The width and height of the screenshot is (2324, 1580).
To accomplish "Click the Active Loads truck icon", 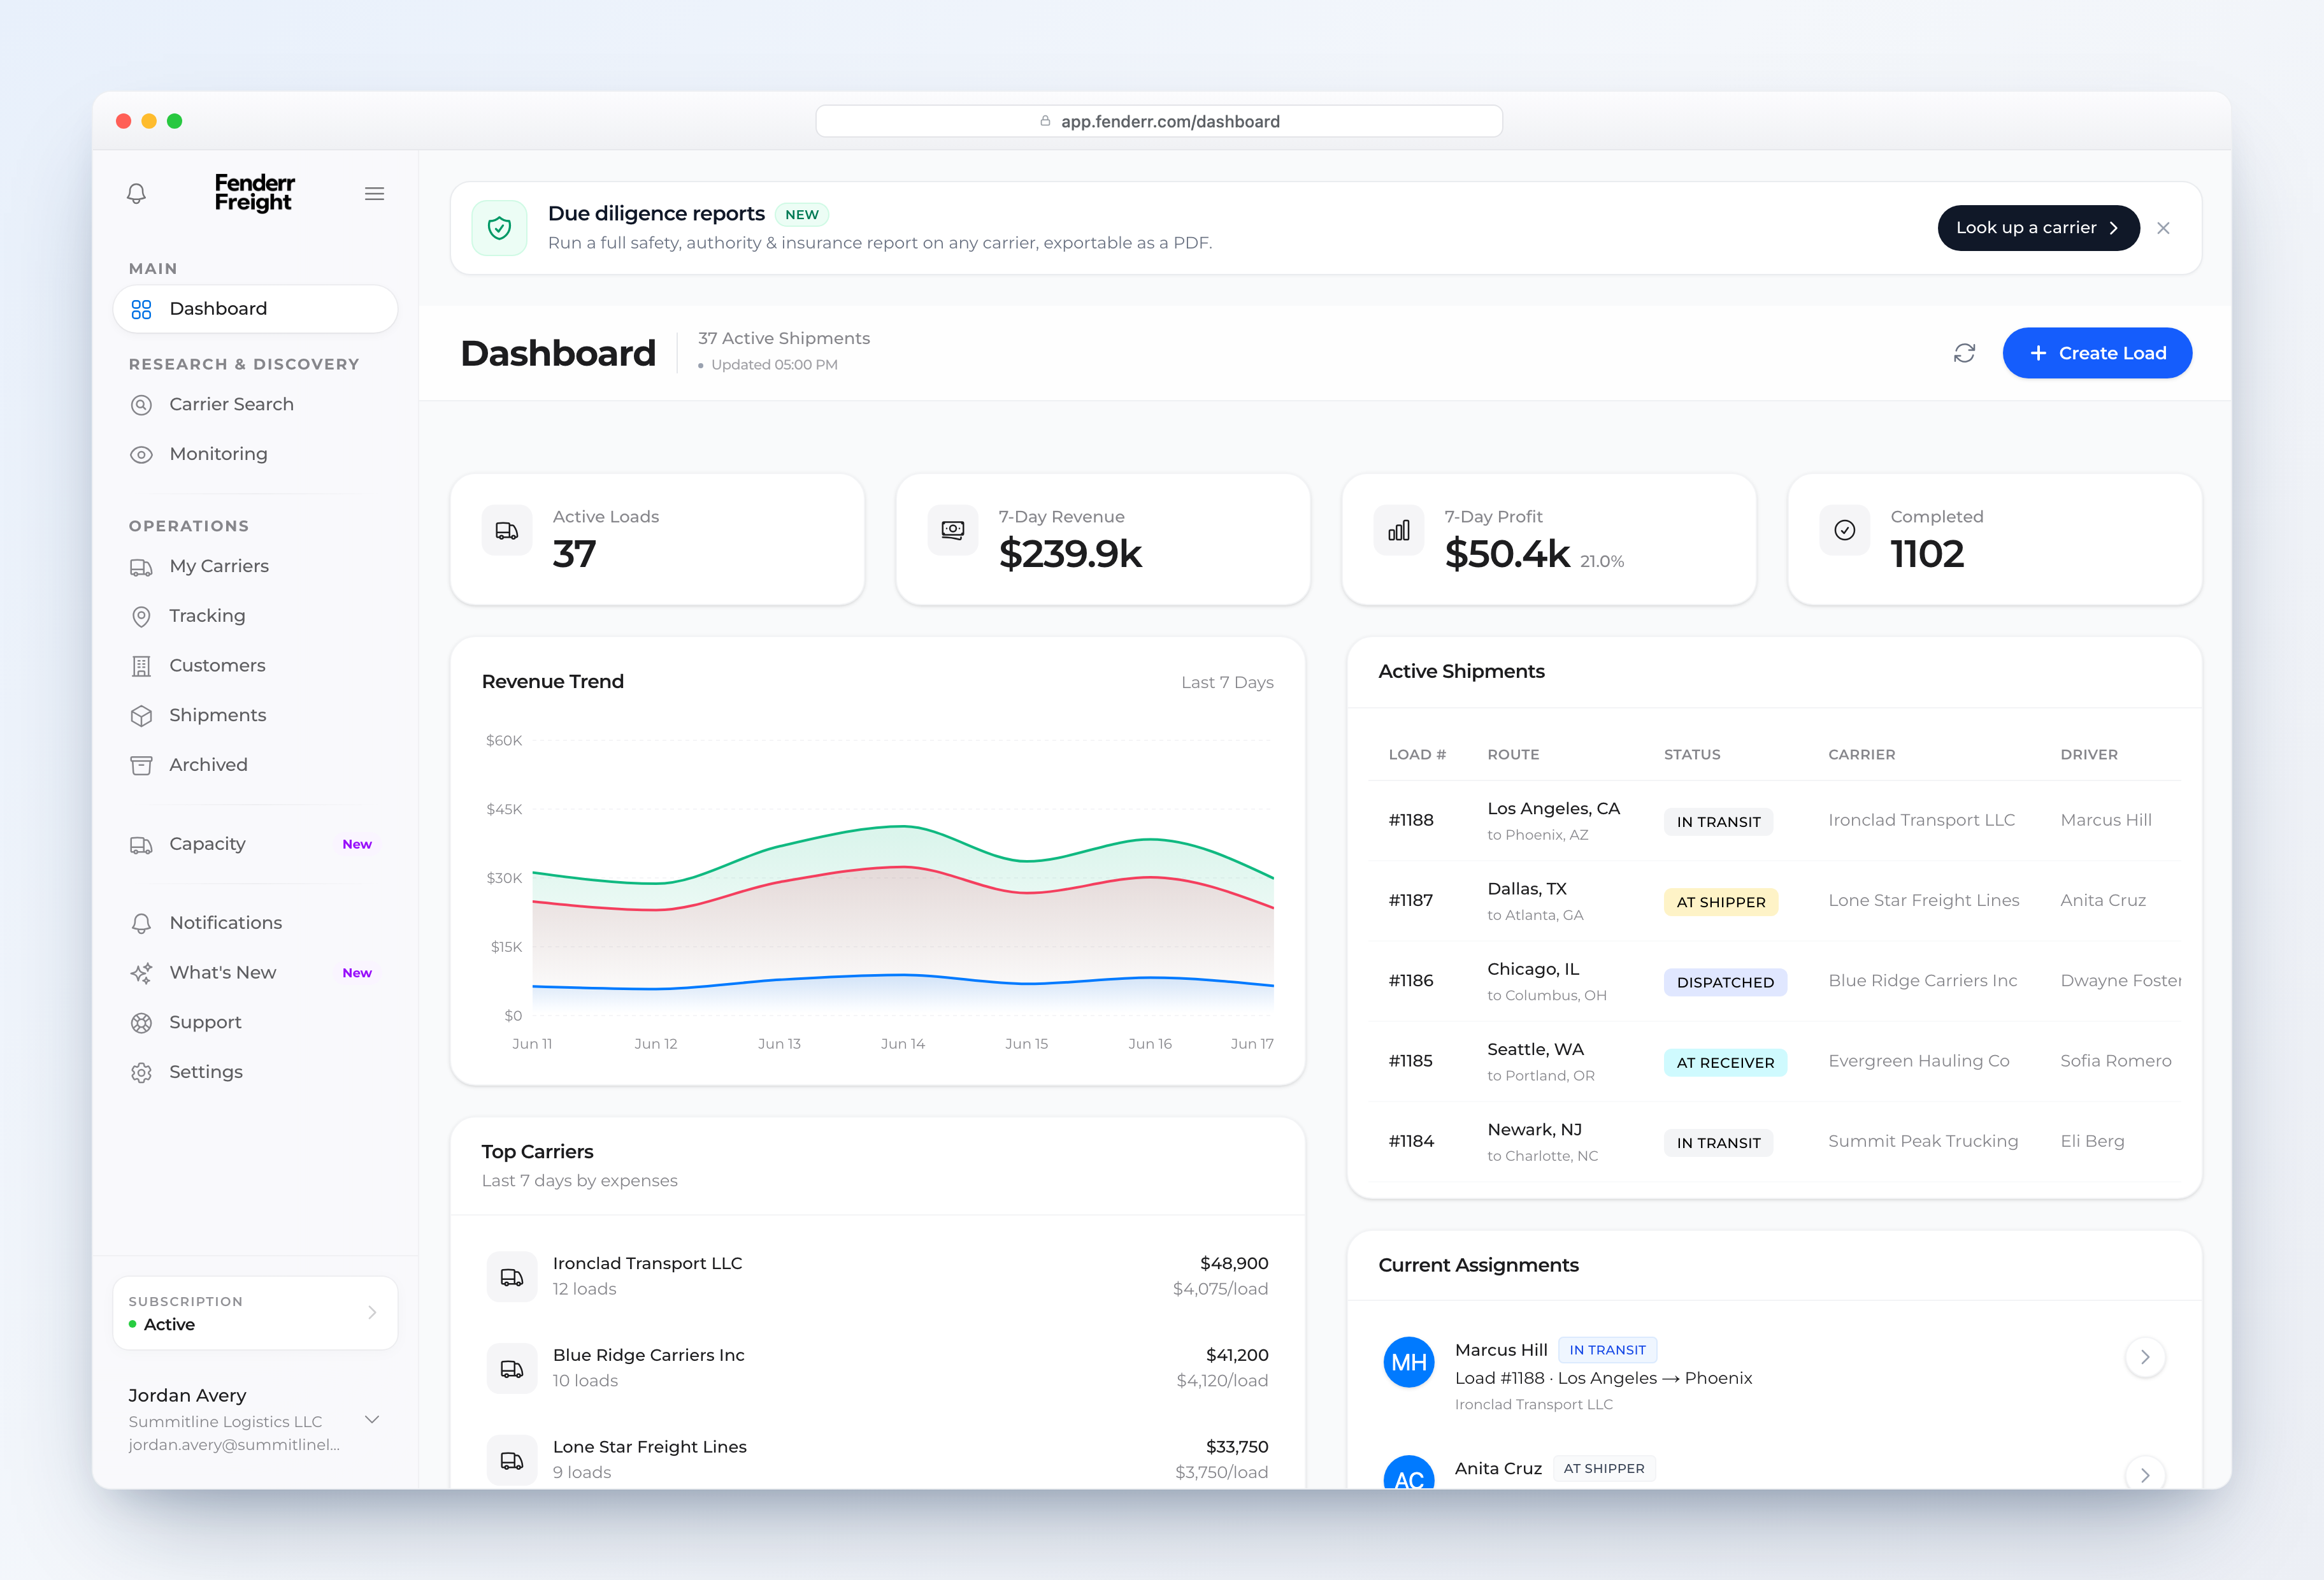I will click(x=507, y=530).
